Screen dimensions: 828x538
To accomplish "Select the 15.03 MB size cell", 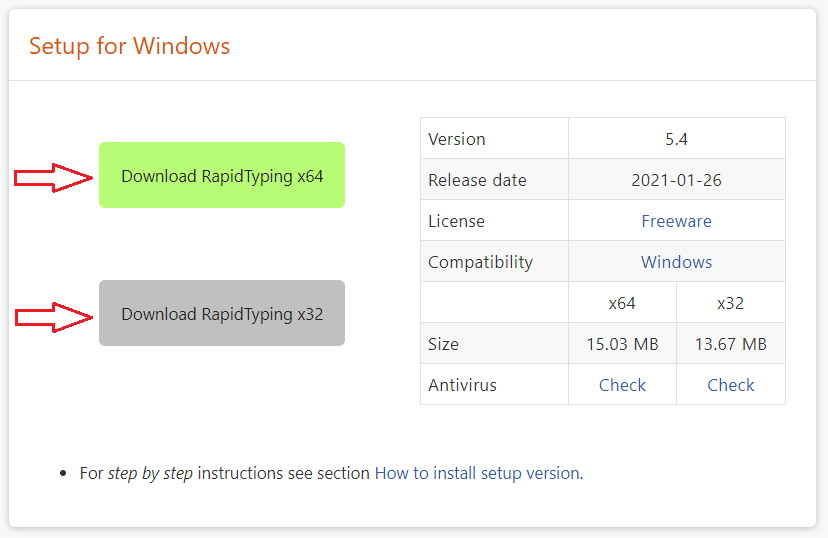I will [x=622, y=344].
